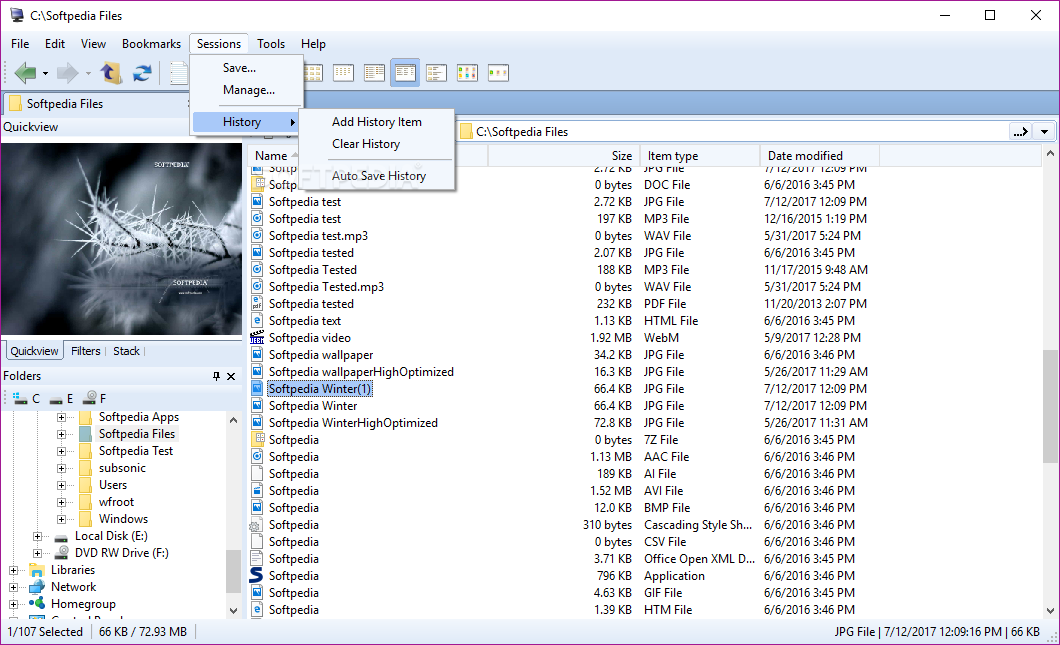Click the Softpedia video file icon
This screenshot has height=645, width=1060.
pos(257,337)
